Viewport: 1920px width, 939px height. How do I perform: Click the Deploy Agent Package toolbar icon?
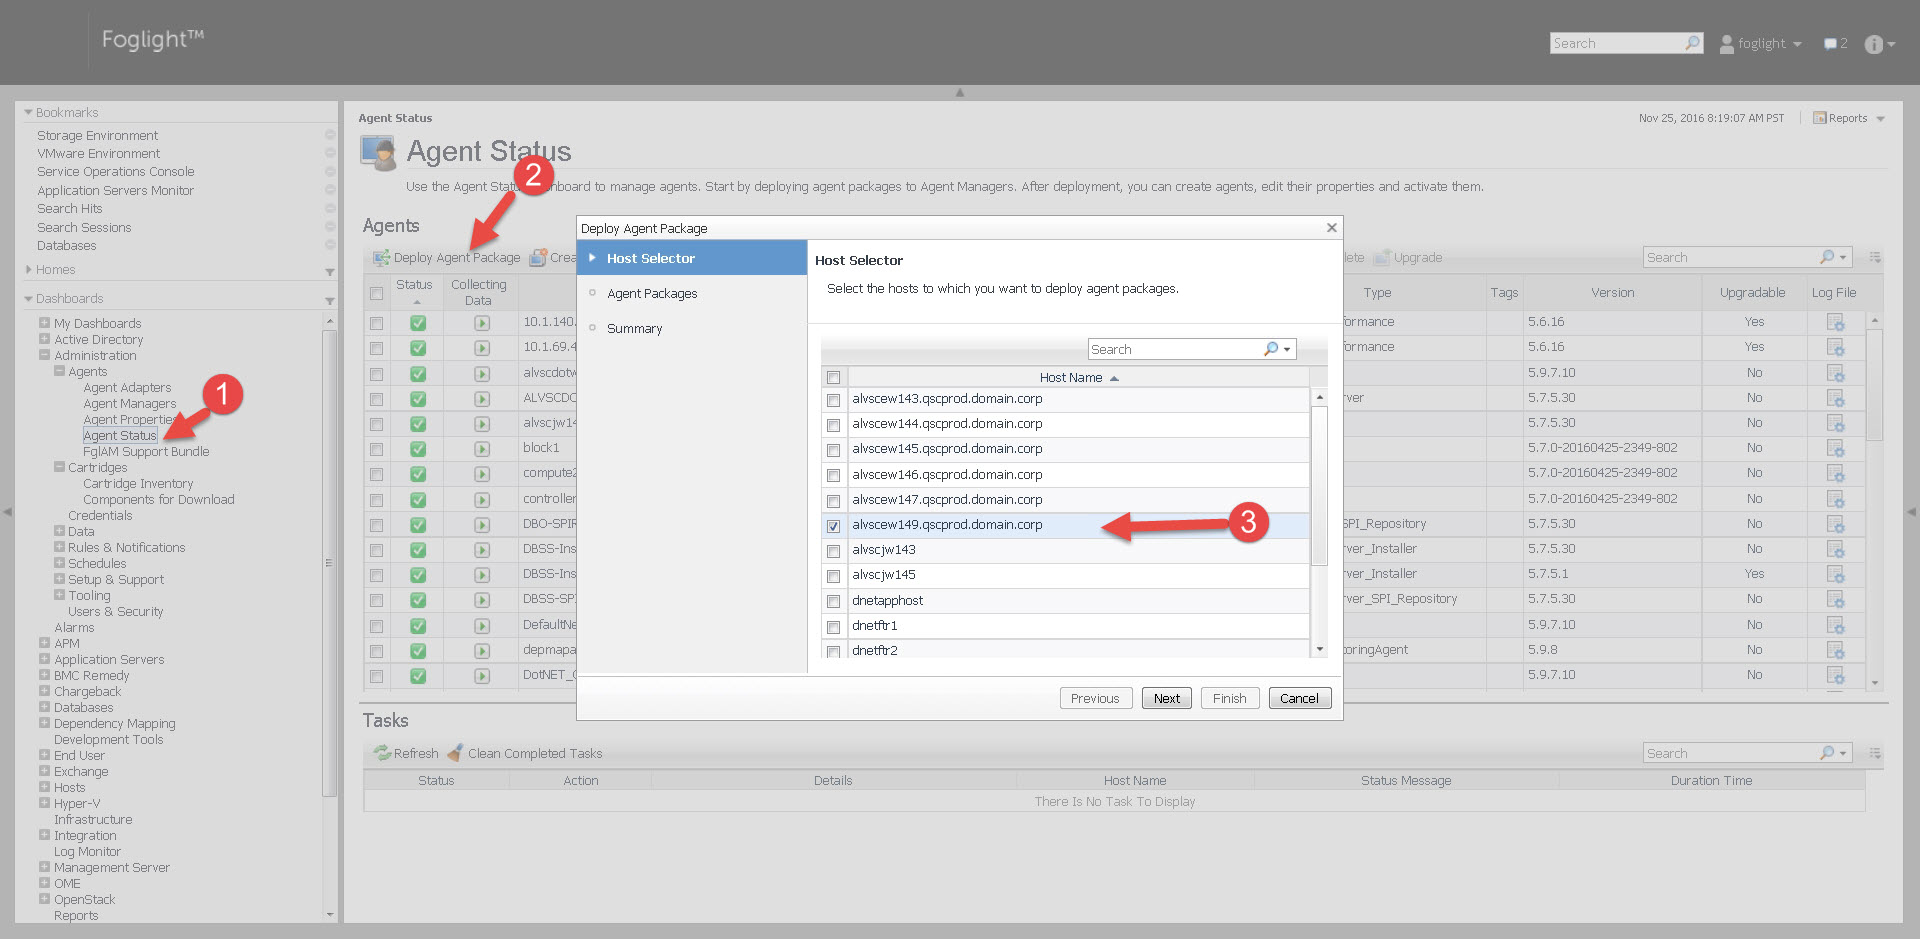pos(381,258)
